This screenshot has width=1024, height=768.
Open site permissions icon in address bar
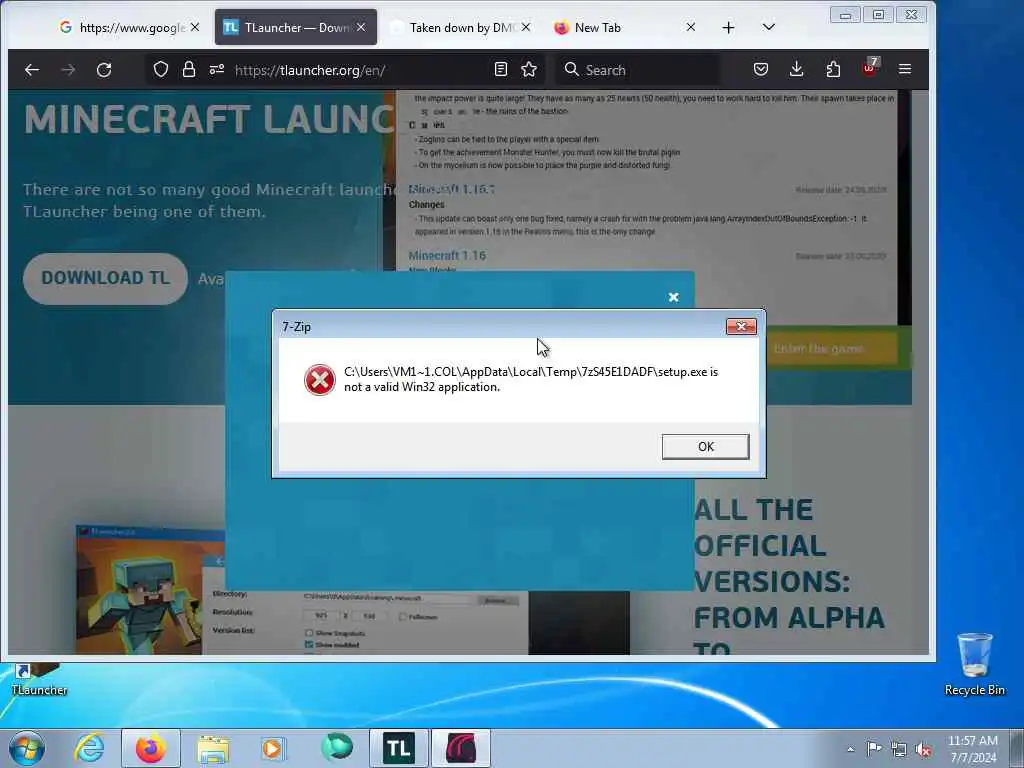[217, 69]
